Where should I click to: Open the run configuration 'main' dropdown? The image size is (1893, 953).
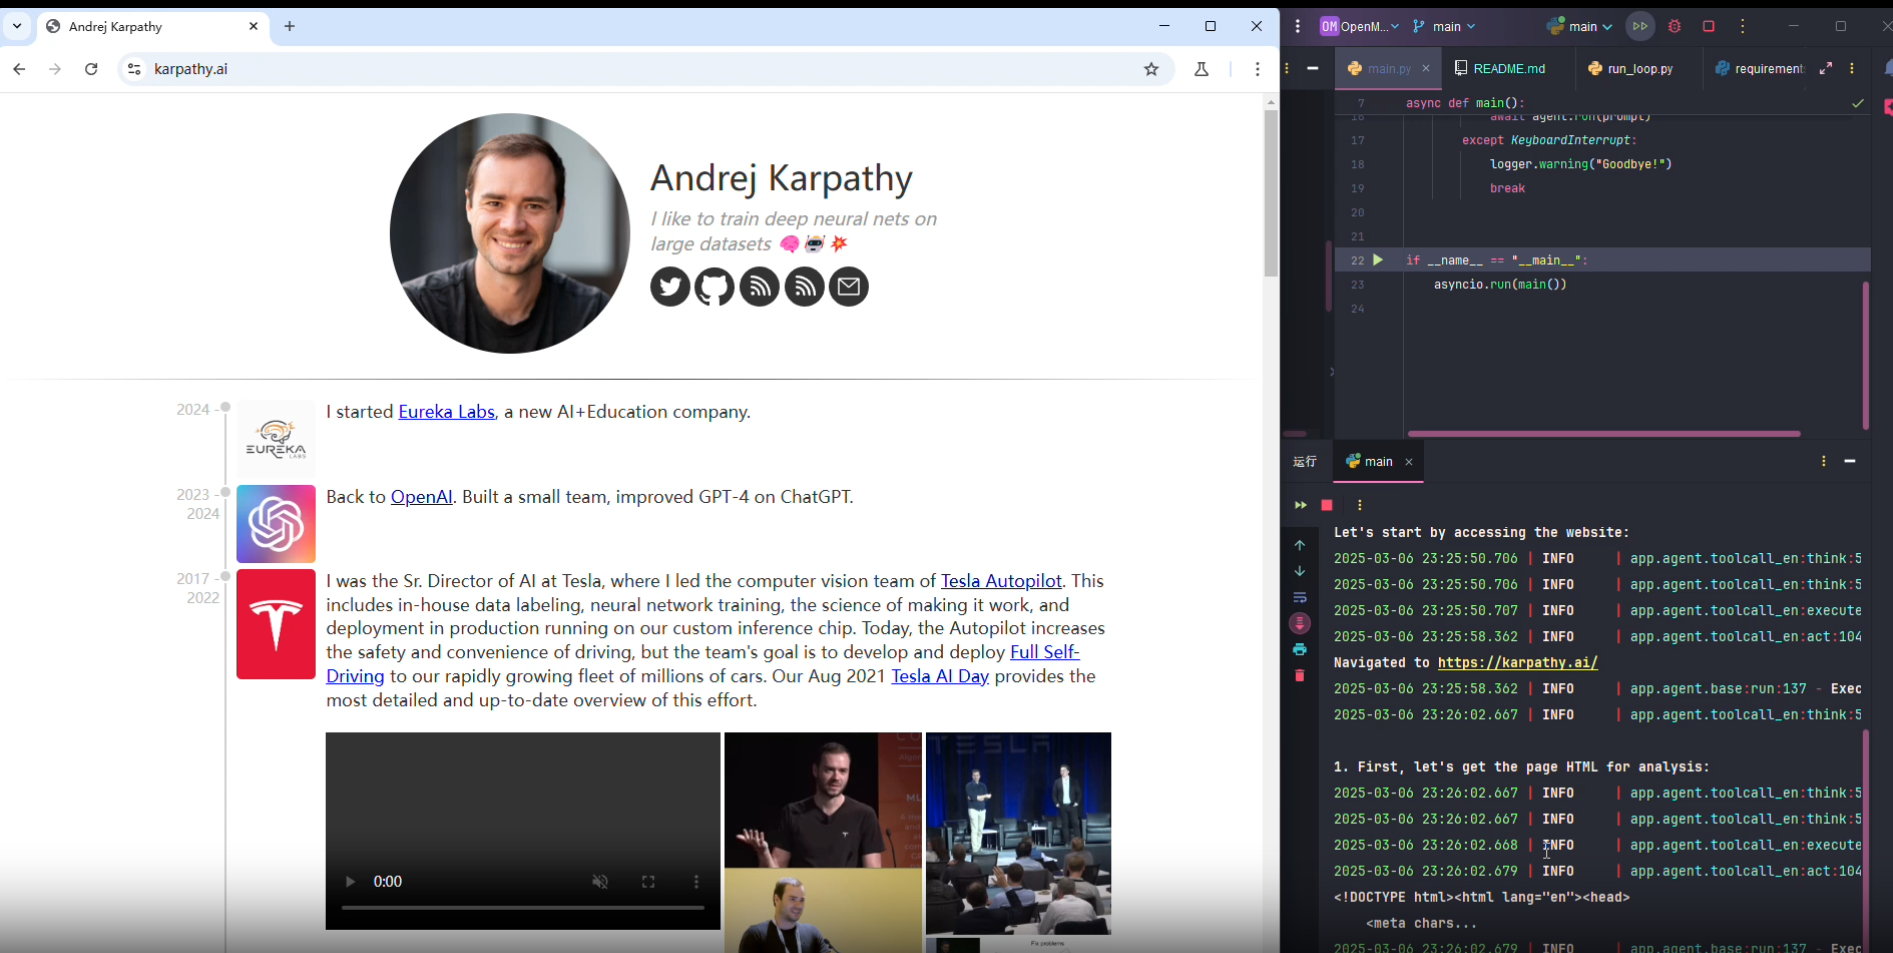point(1580,27)
